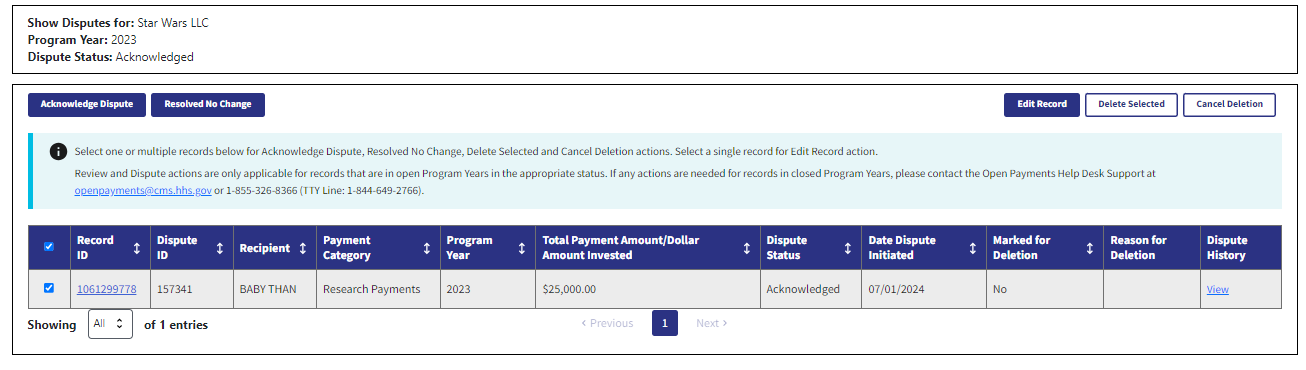This screenshot has height=370, width=1306.
Task: Sort Marked for Deletion column
Action: (1089, 248)
